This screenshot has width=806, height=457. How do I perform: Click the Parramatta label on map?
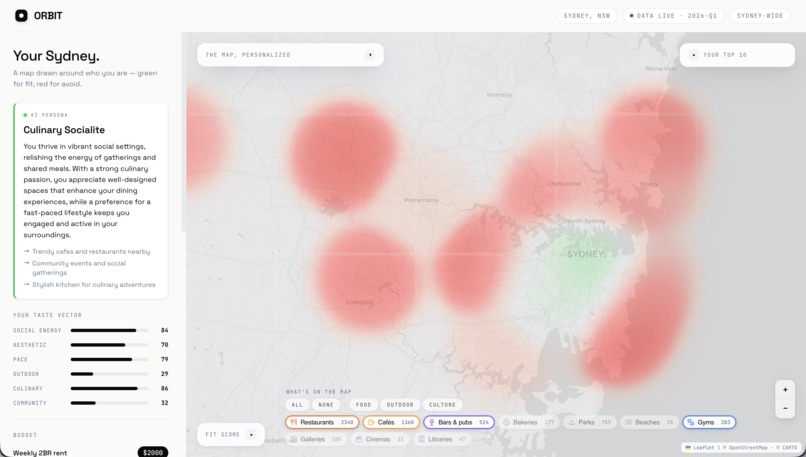click(x=422, y=200)
